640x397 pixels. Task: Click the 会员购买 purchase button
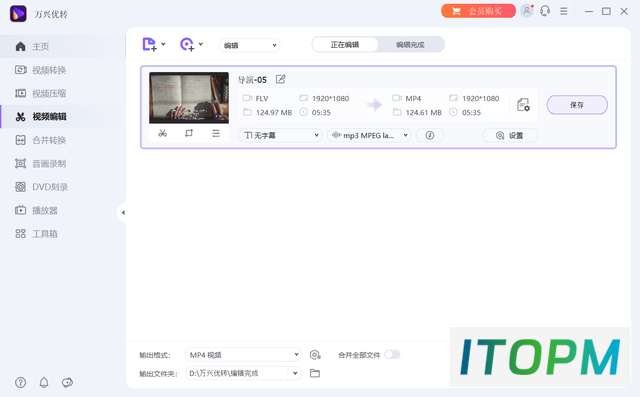tap(478, 11)
